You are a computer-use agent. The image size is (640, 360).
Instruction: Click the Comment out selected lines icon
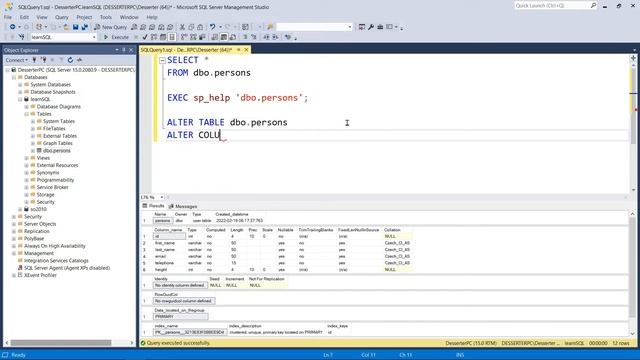245,37
